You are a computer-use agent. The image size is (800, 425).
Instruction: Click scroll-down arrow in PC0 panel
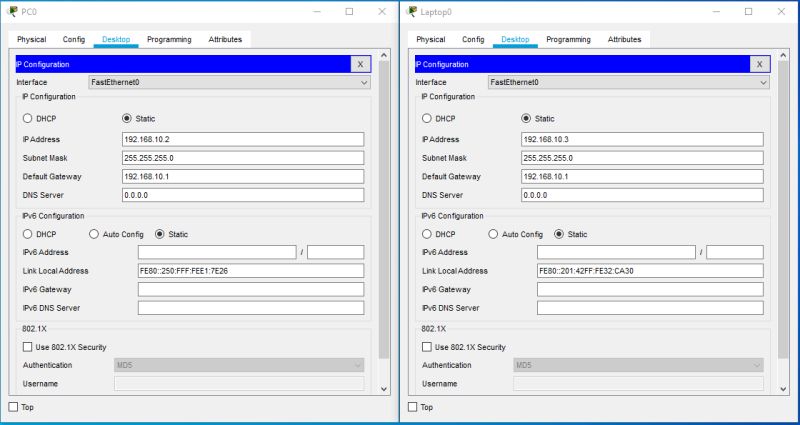[x=384, y=389]
